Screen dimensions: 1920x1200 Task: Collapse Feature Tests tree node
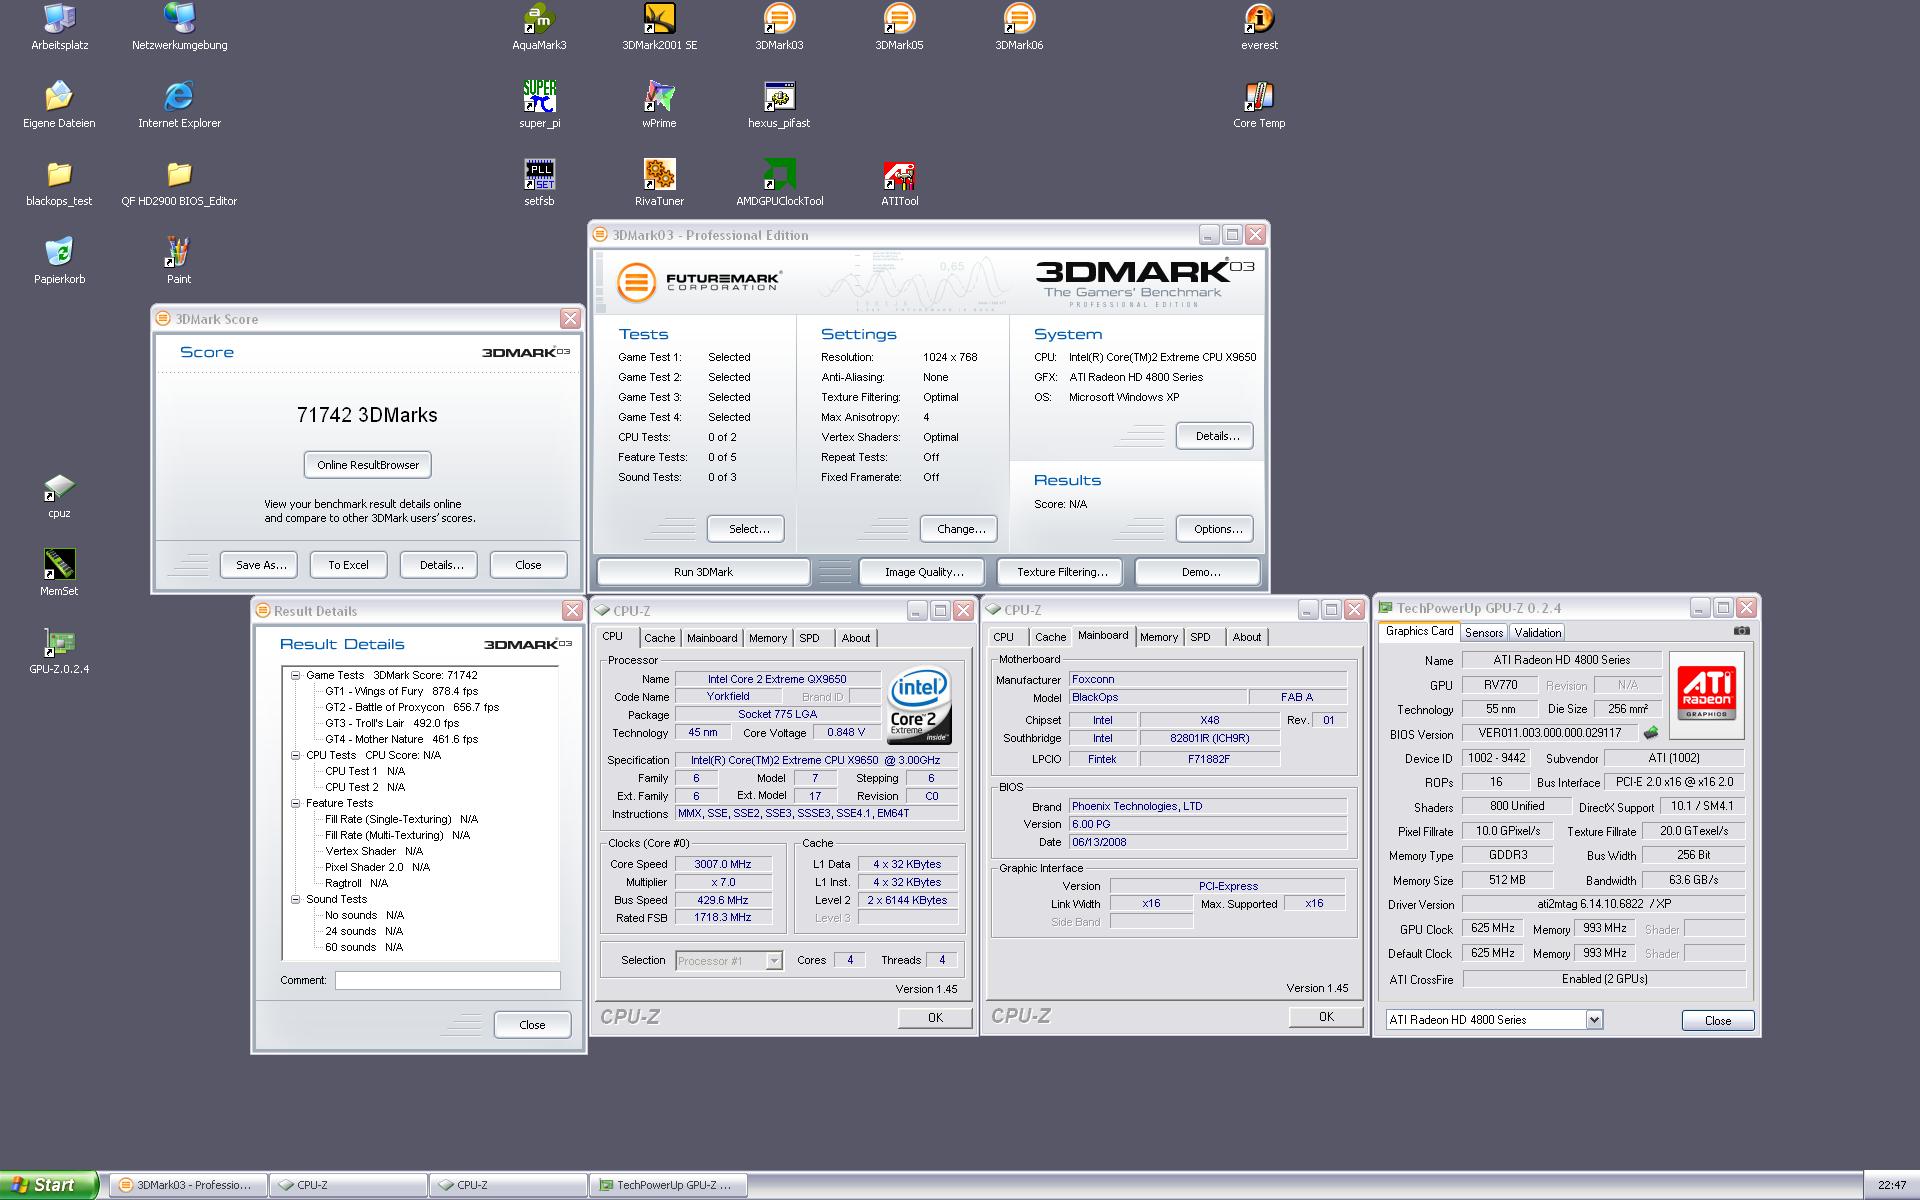pos(296,803)
